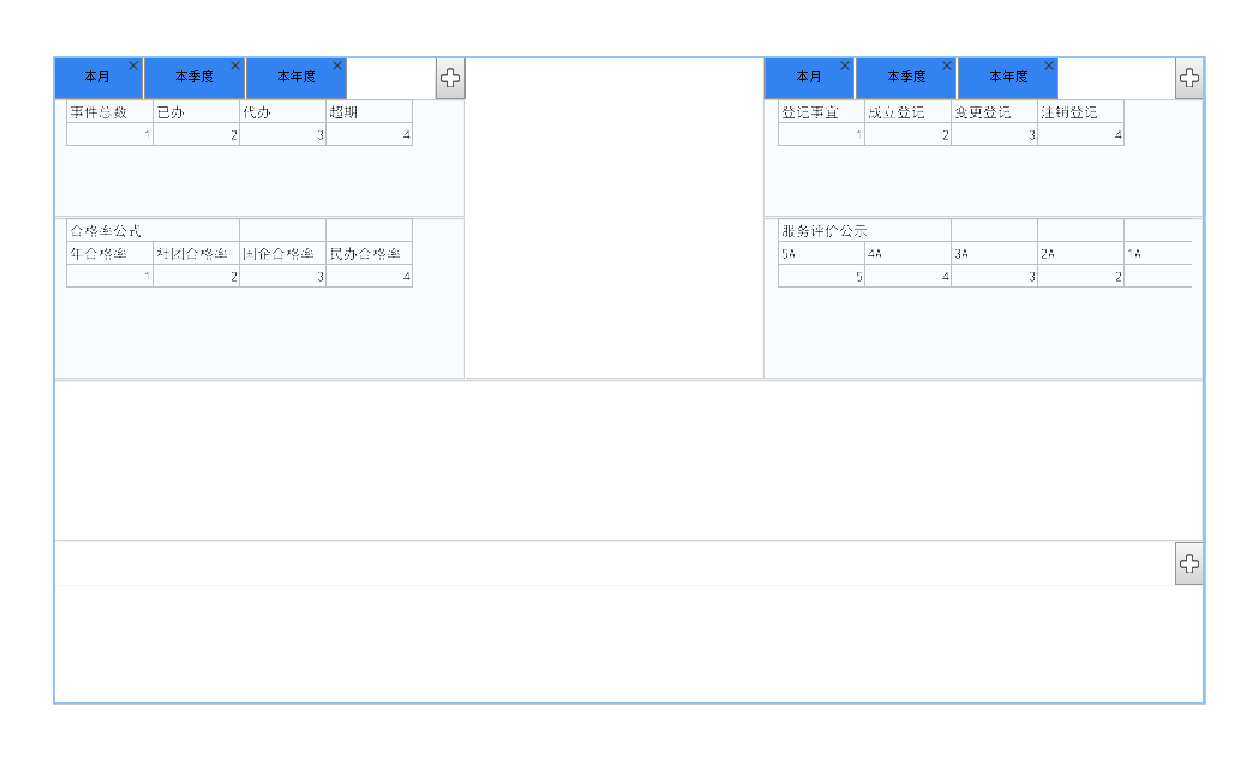Screen dimensions: 1250x757
Task: Click value 3 under 国企合格率
Action: click(x=283, y=277)
